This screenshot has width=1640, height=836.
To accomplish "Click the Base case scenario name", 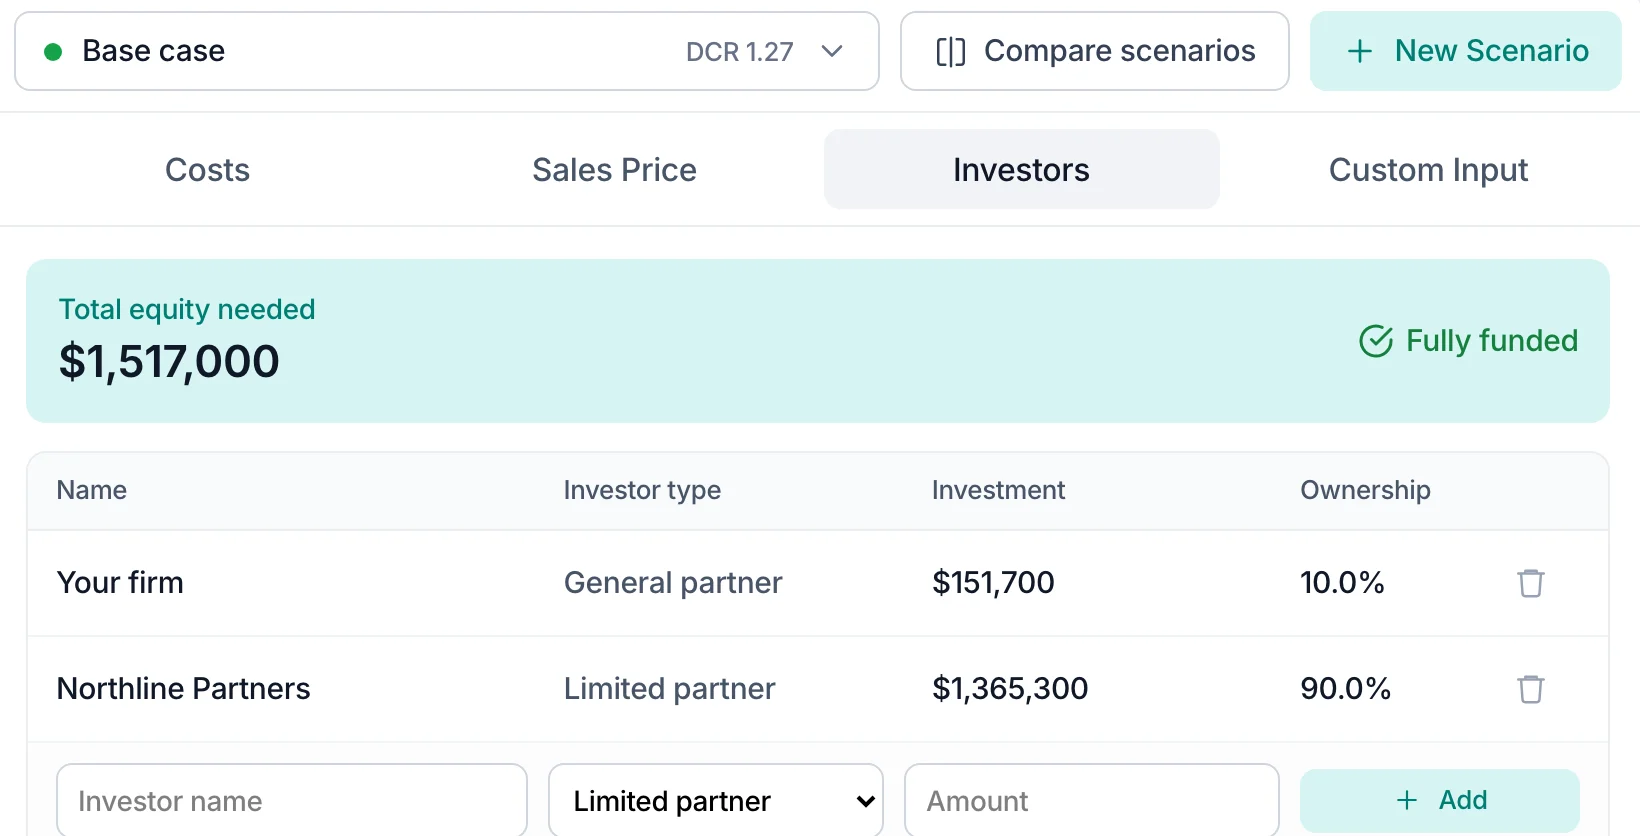I will pyautogui.click(x=154, y=51).
